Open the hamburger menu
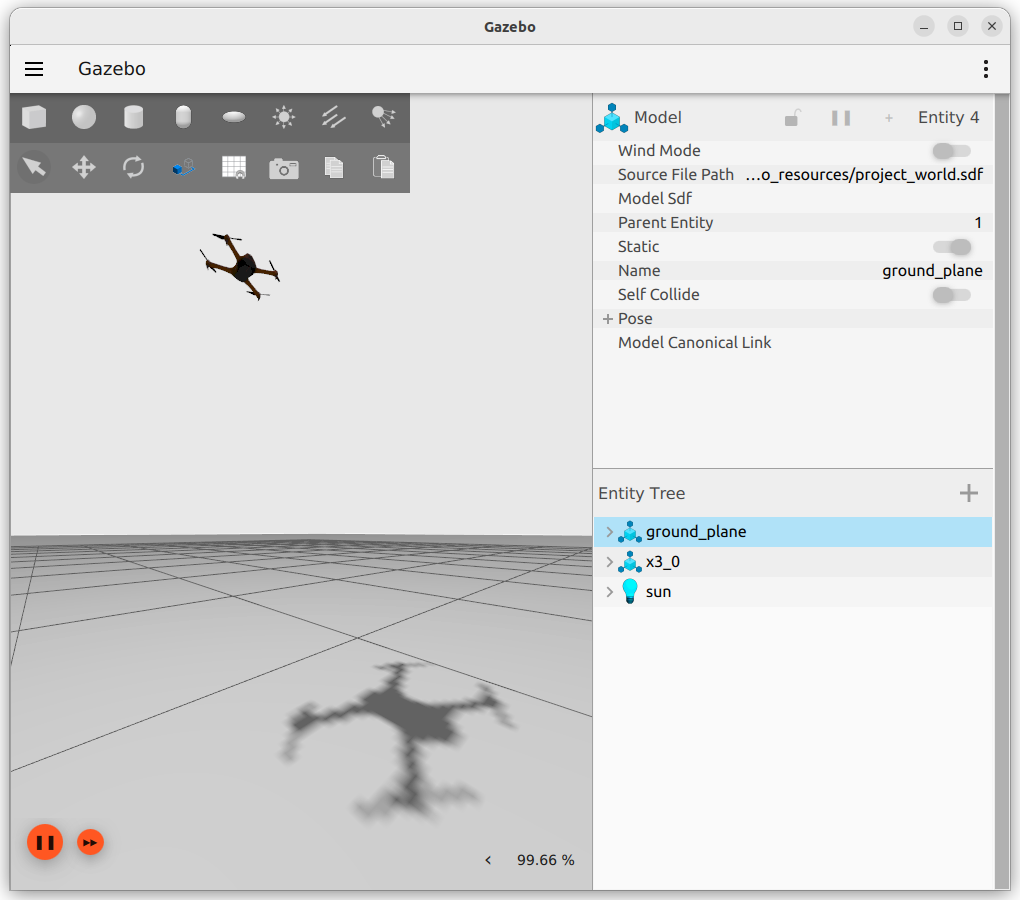1020x900 pixels. point(34,69)
